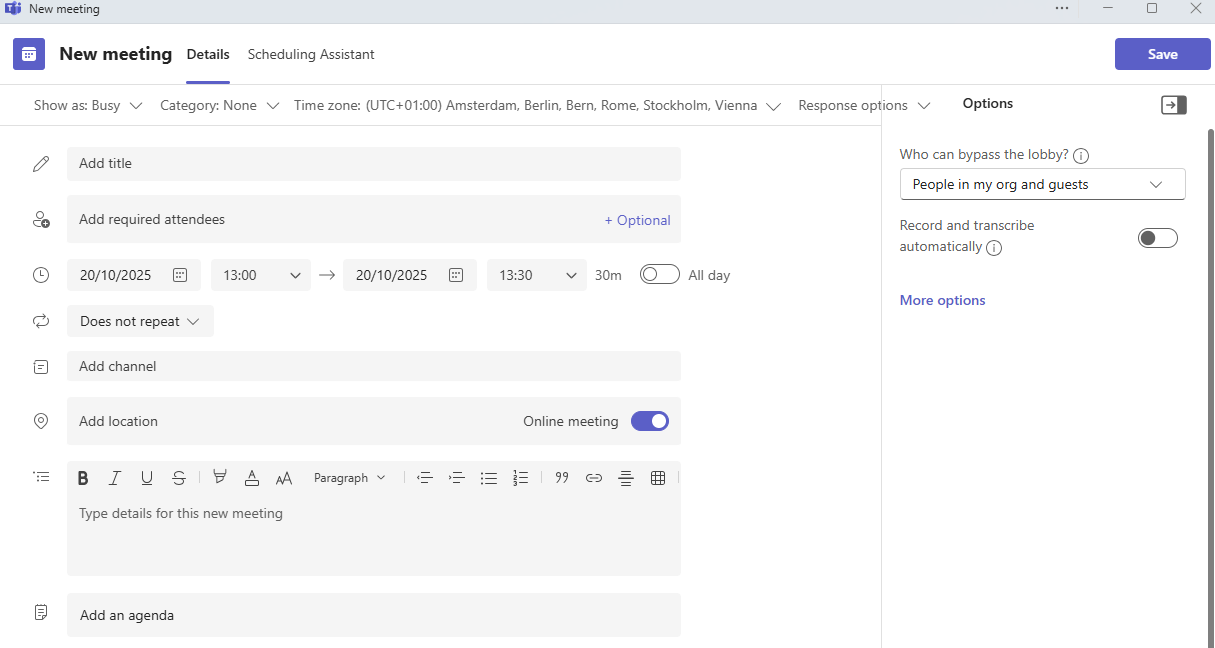Image resolution: width=1215 pixels, height=648 pixels.
Task: Collapse the Options side panel
Action: tap(1173, 105)
